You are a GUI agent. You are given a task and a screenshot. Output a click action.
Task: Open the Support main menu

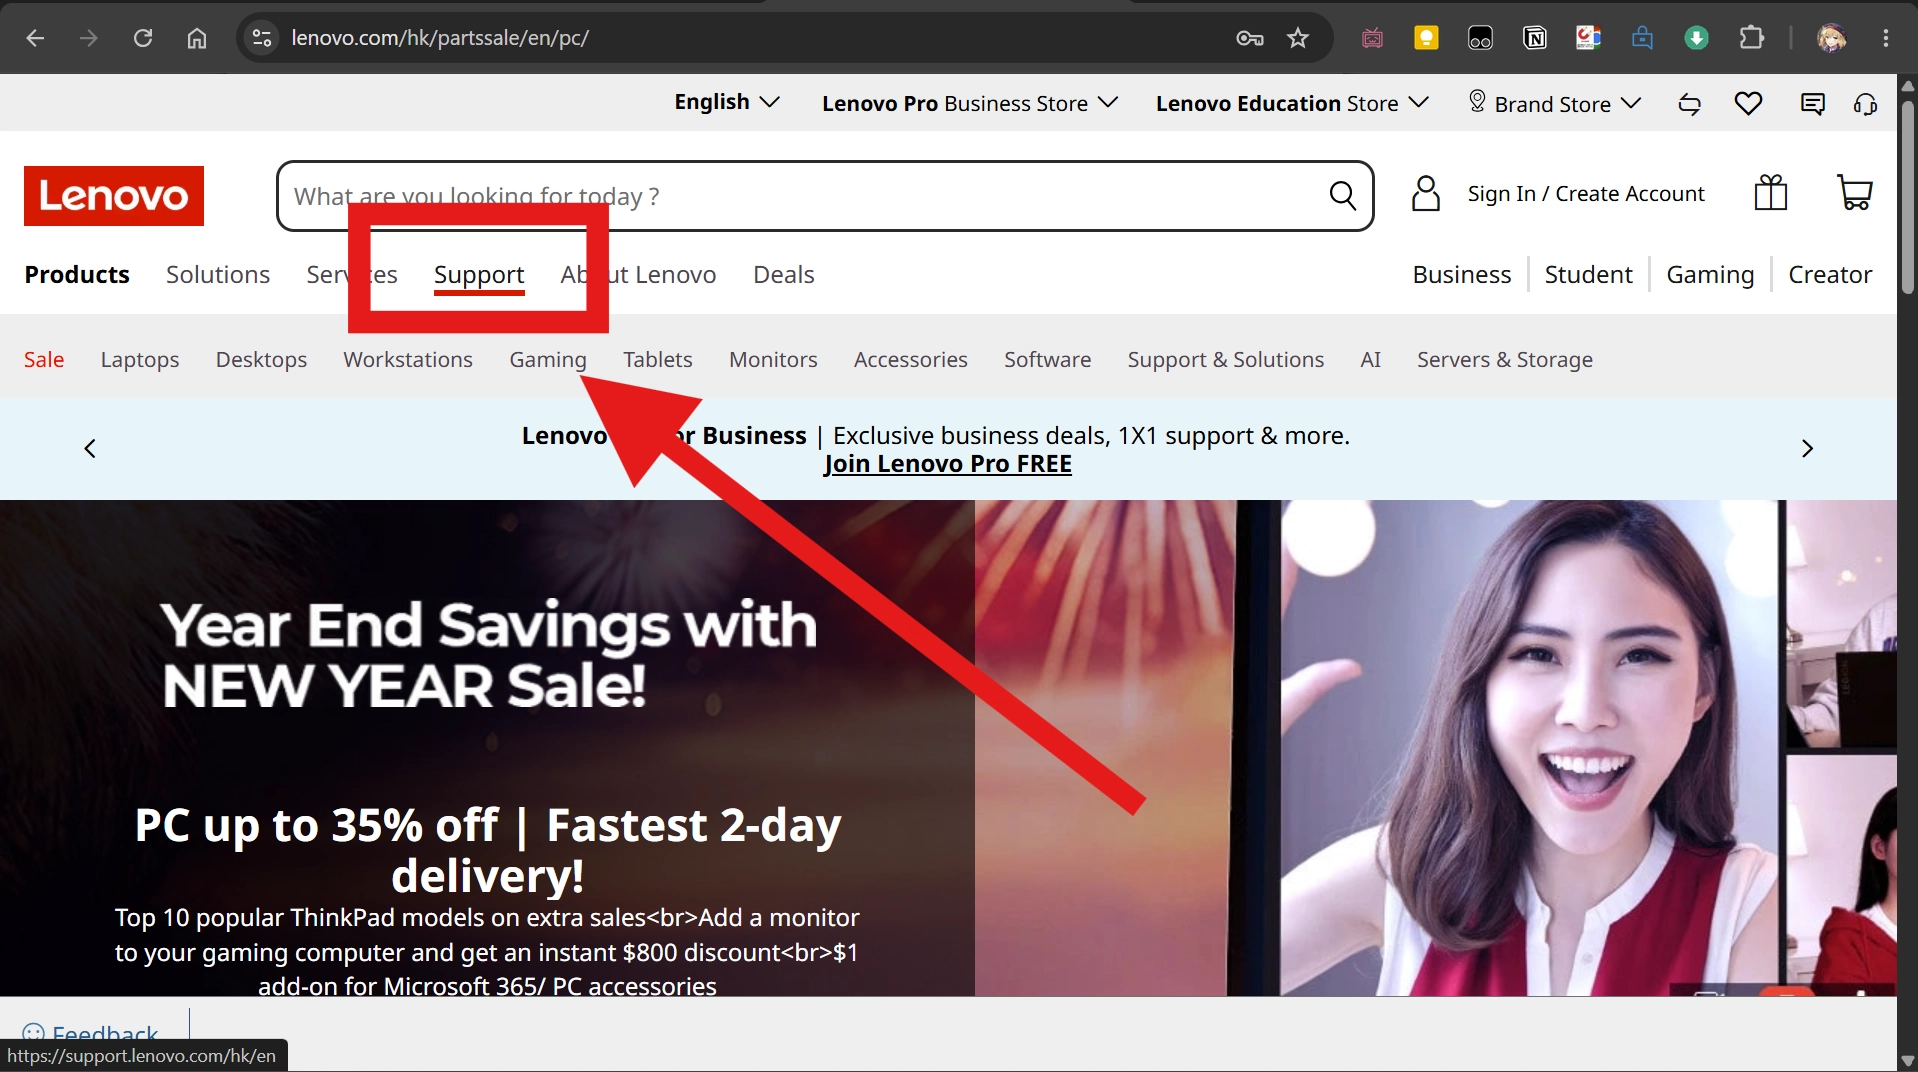(x=479, y=275)
